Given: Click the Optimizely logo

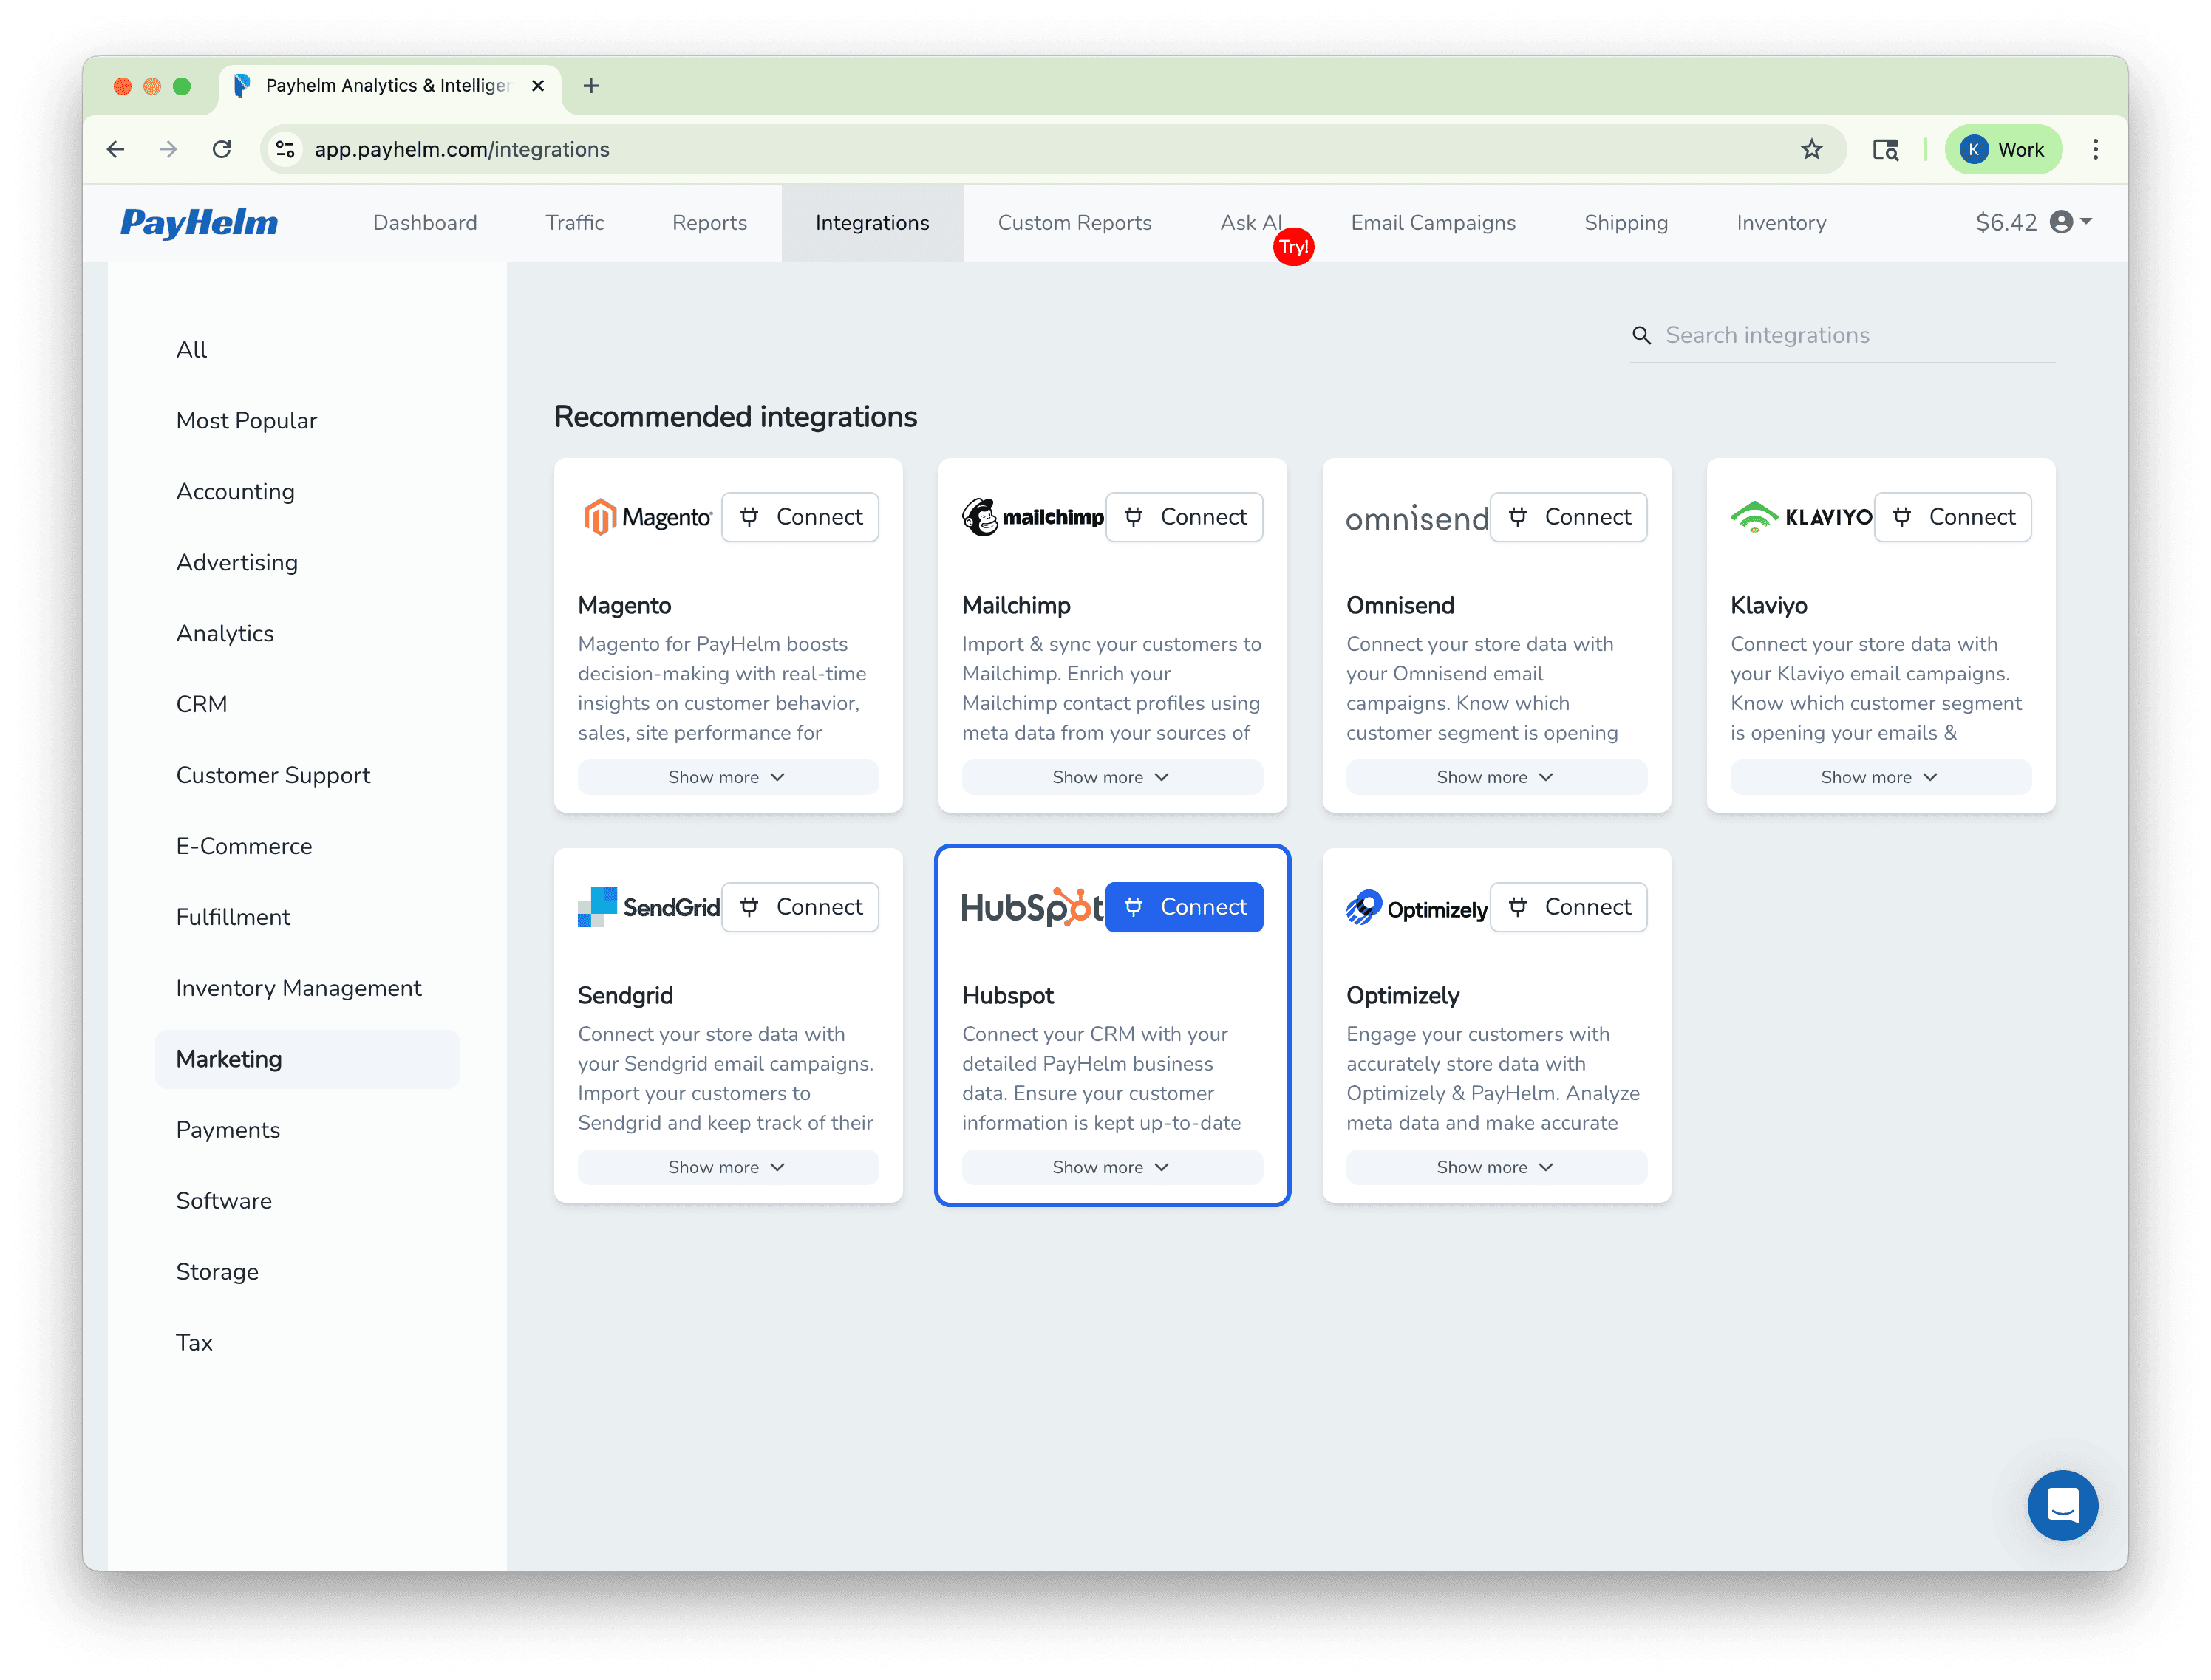Looking at the screenshot, I should click(1415, 908).
